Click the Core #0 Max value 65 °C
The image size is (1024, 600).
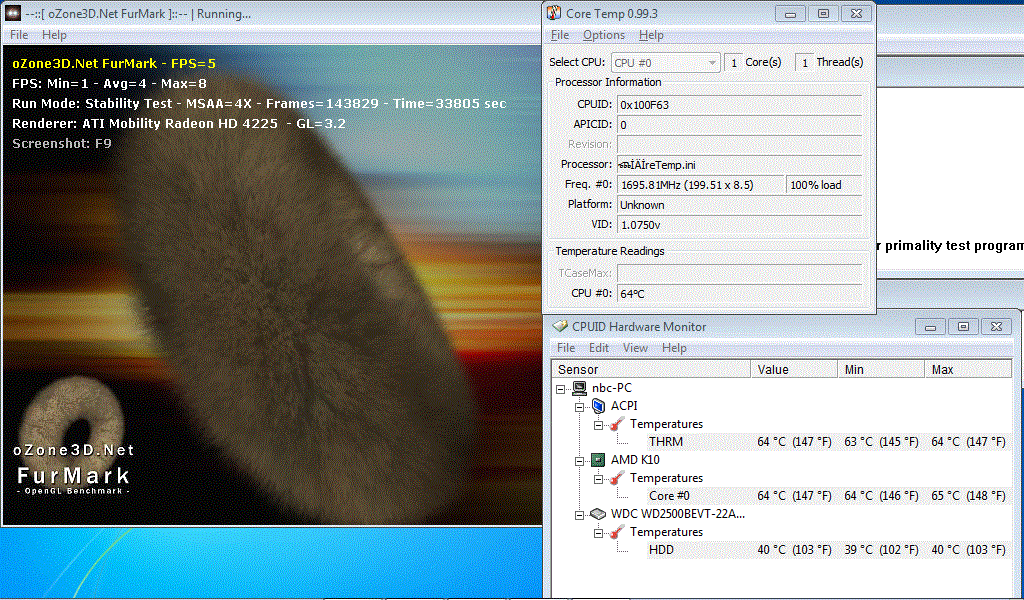pyautogui.click(x=968, y=496)
